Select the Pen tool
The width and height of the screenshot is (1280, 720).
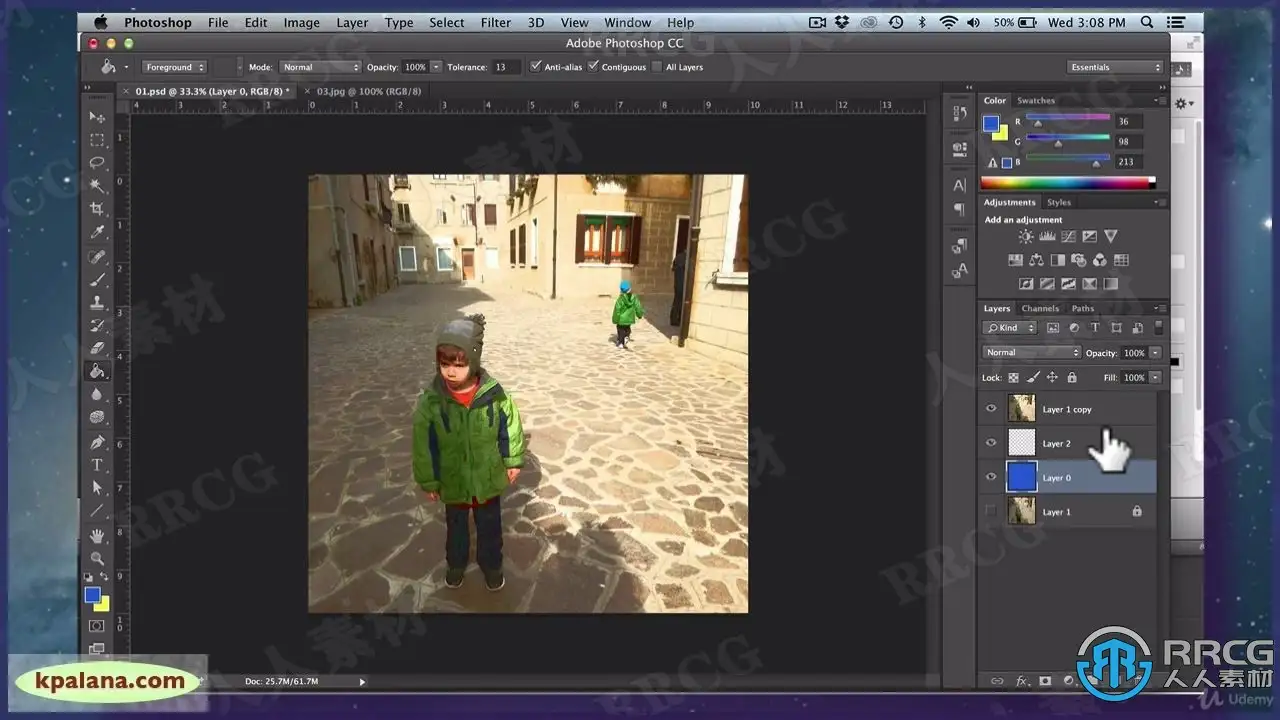click(x=97, y=442)
